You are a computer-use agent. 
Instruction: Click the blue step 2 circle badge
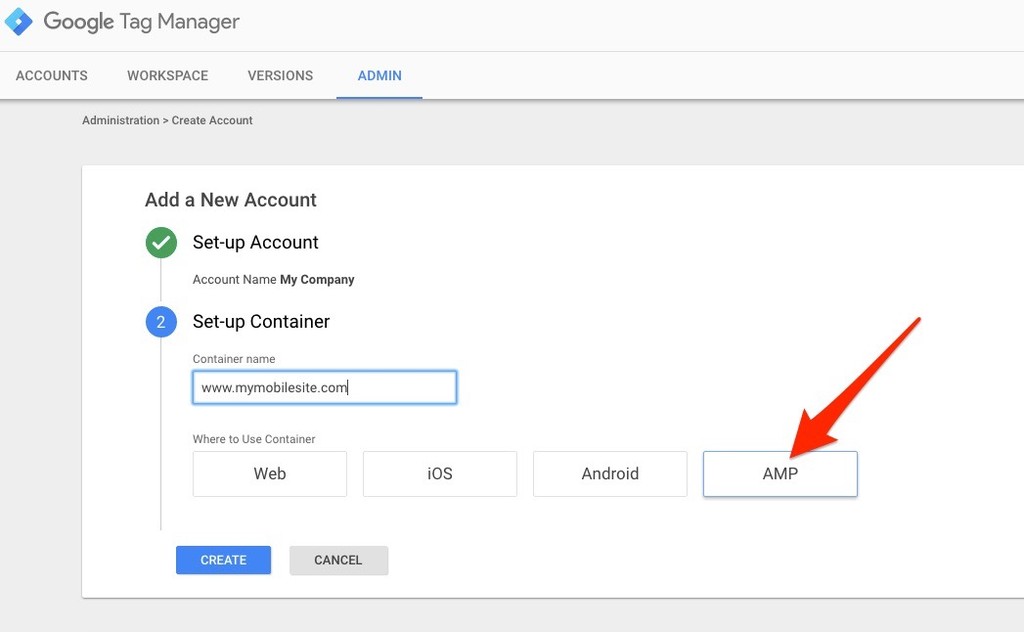(x=161, y=322)
